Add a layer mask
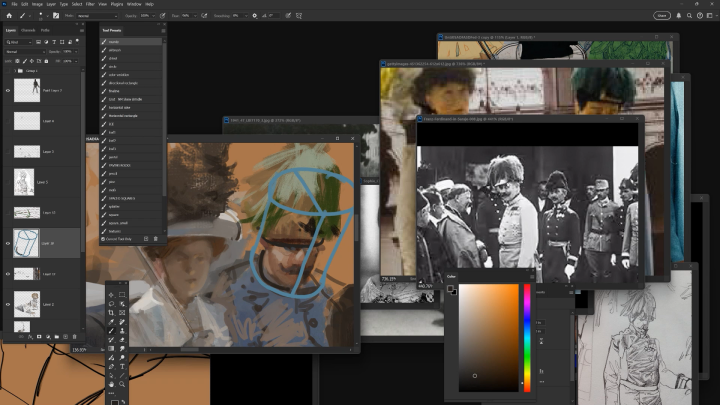Screen dimensions: 720x405 point(39,337)
